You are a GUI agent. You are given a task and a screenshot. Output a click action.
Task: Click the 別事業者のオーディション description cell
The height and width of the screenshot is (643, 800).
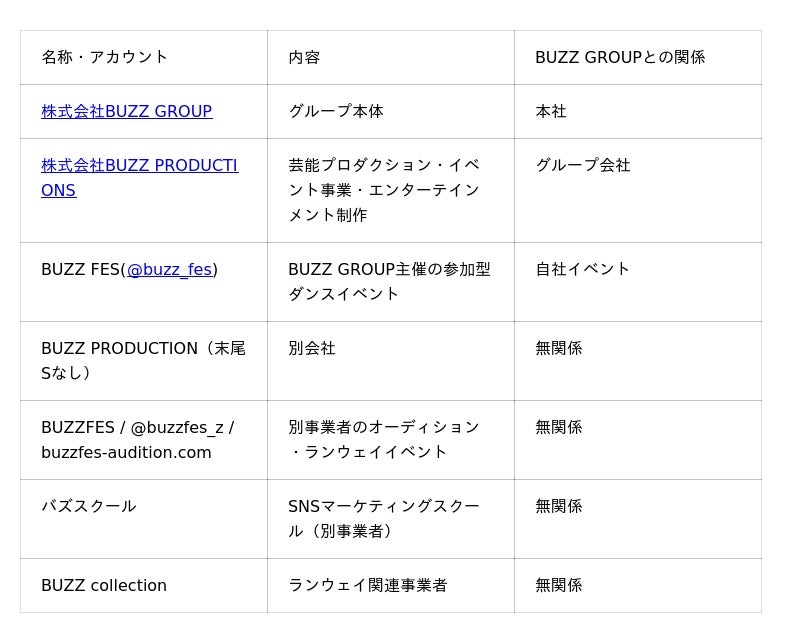(384, 439)
